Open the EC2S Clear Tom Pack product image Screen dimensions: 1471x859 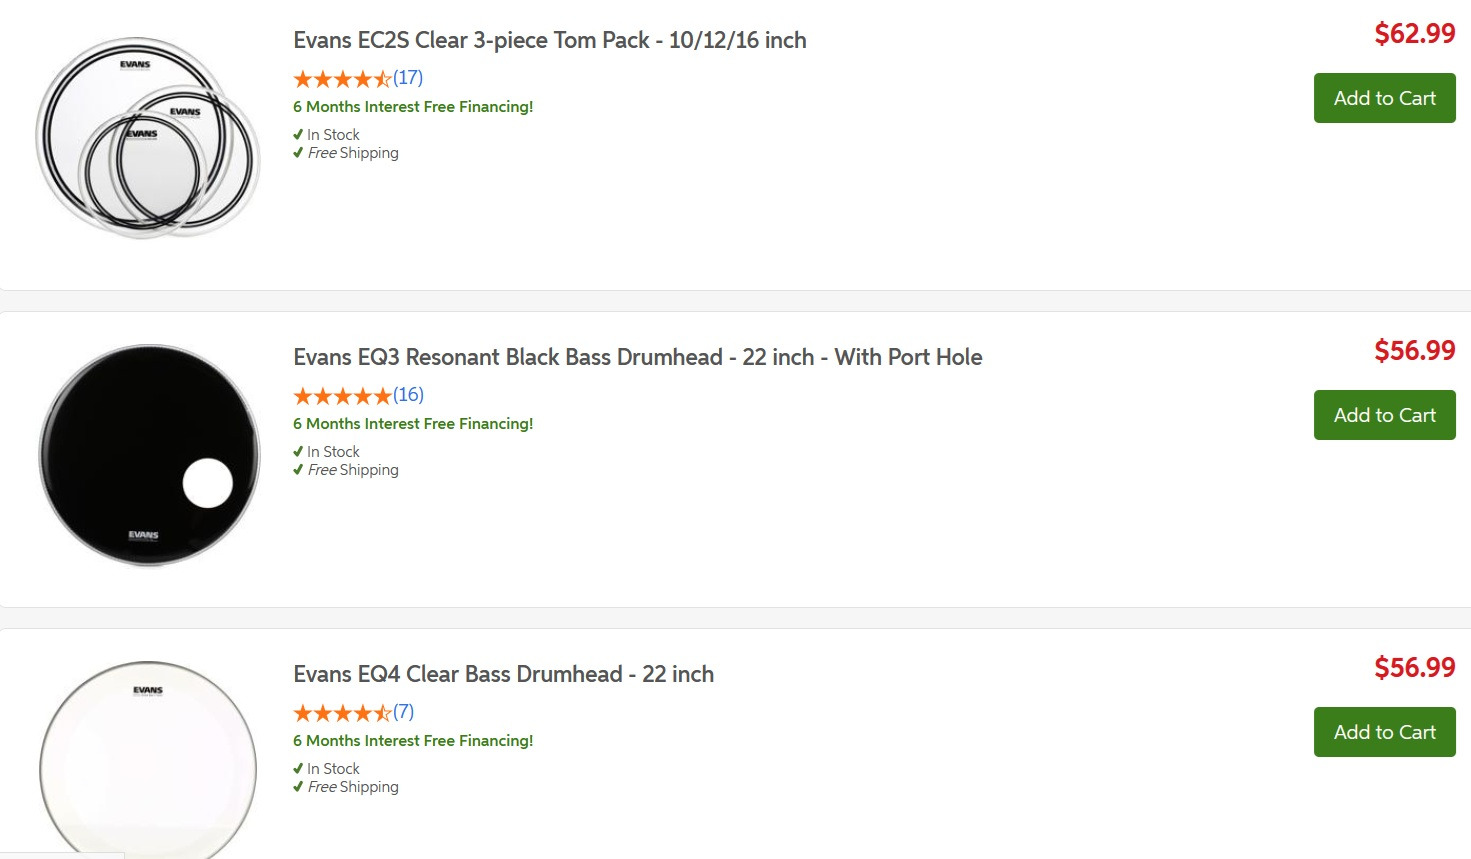[x=148, y=138]
